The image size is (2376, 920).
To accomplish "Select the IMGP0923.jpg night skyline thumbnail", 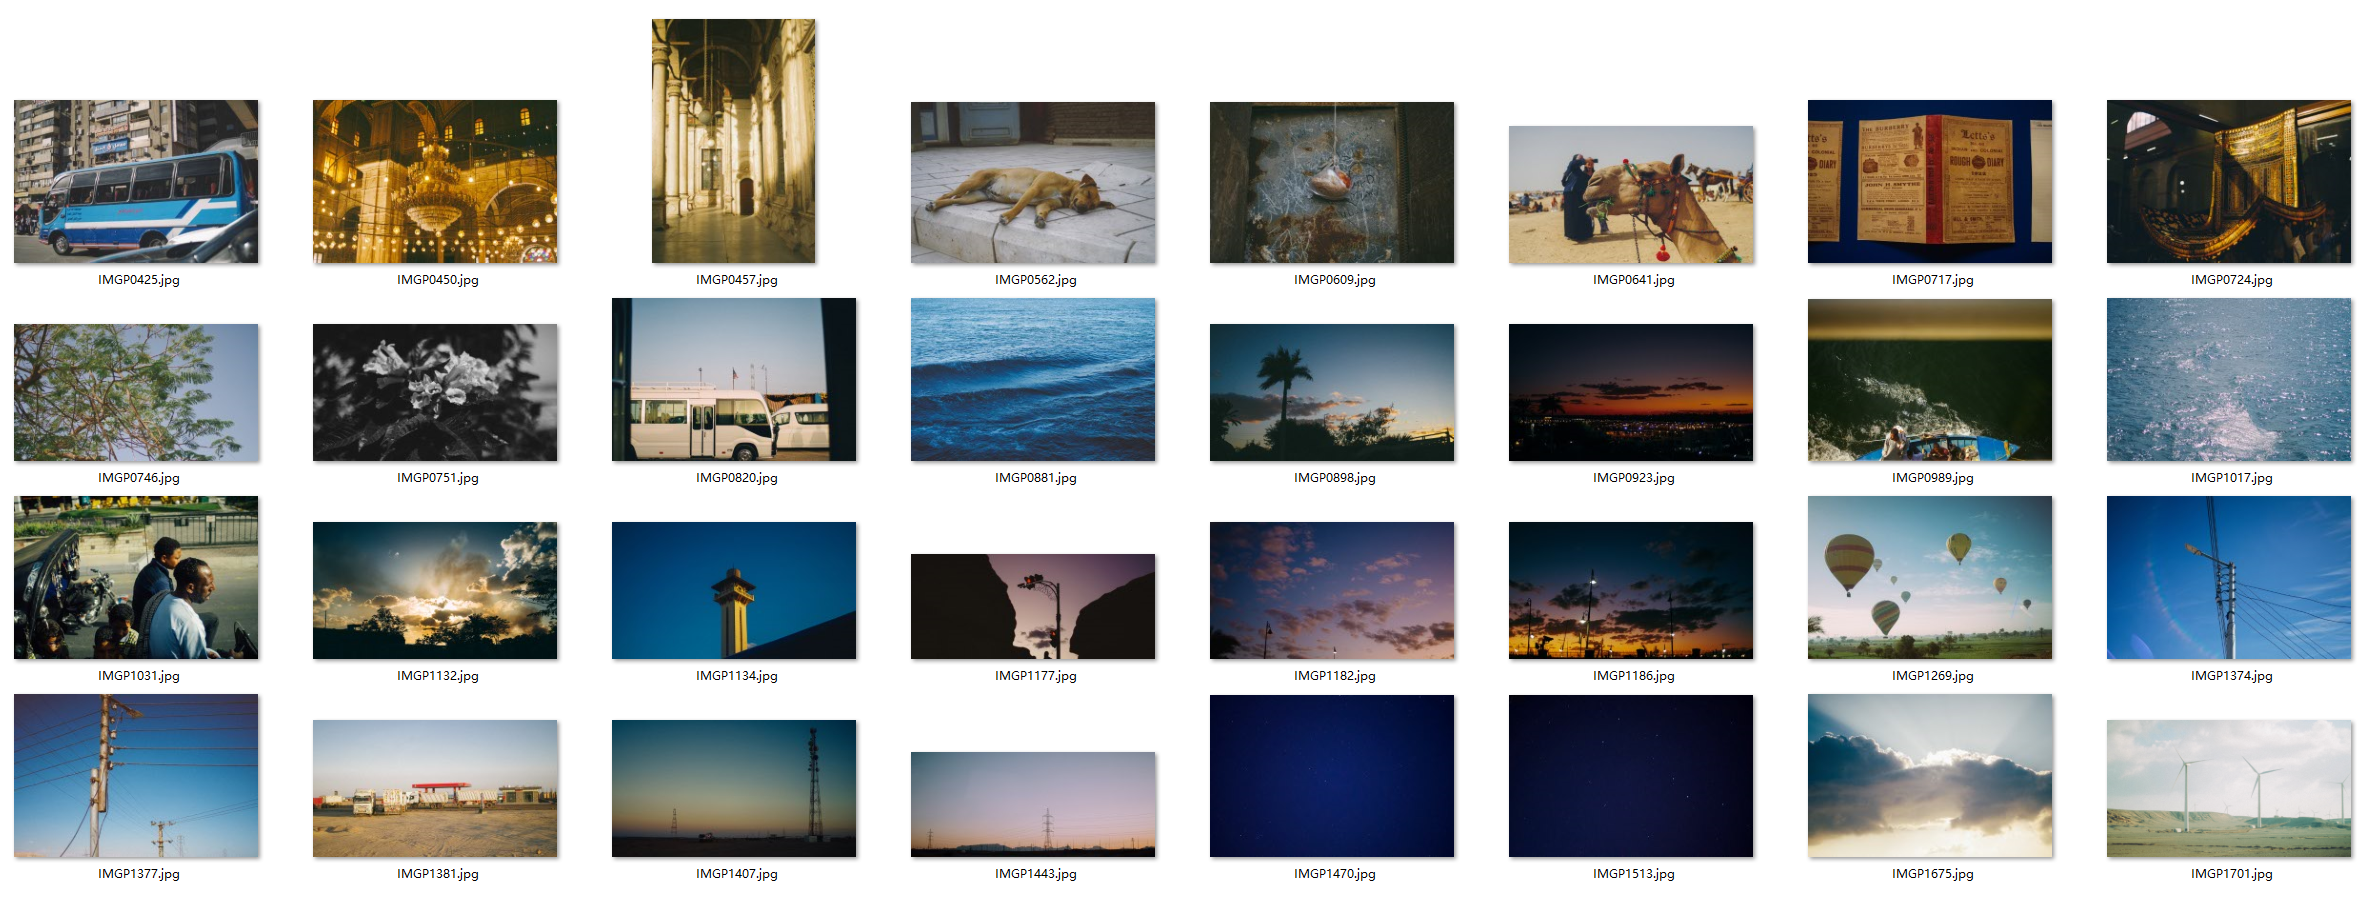I will (x=1631, y=392).
